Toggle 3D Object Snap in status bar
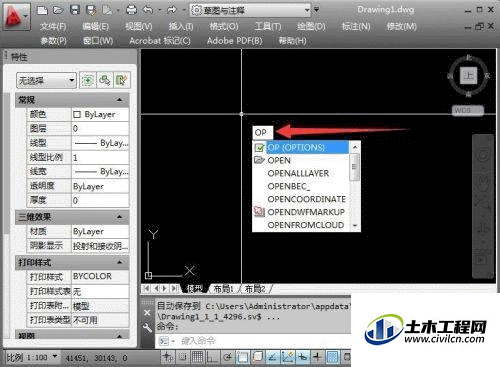 pyautogui.click(x=258, y=357)
